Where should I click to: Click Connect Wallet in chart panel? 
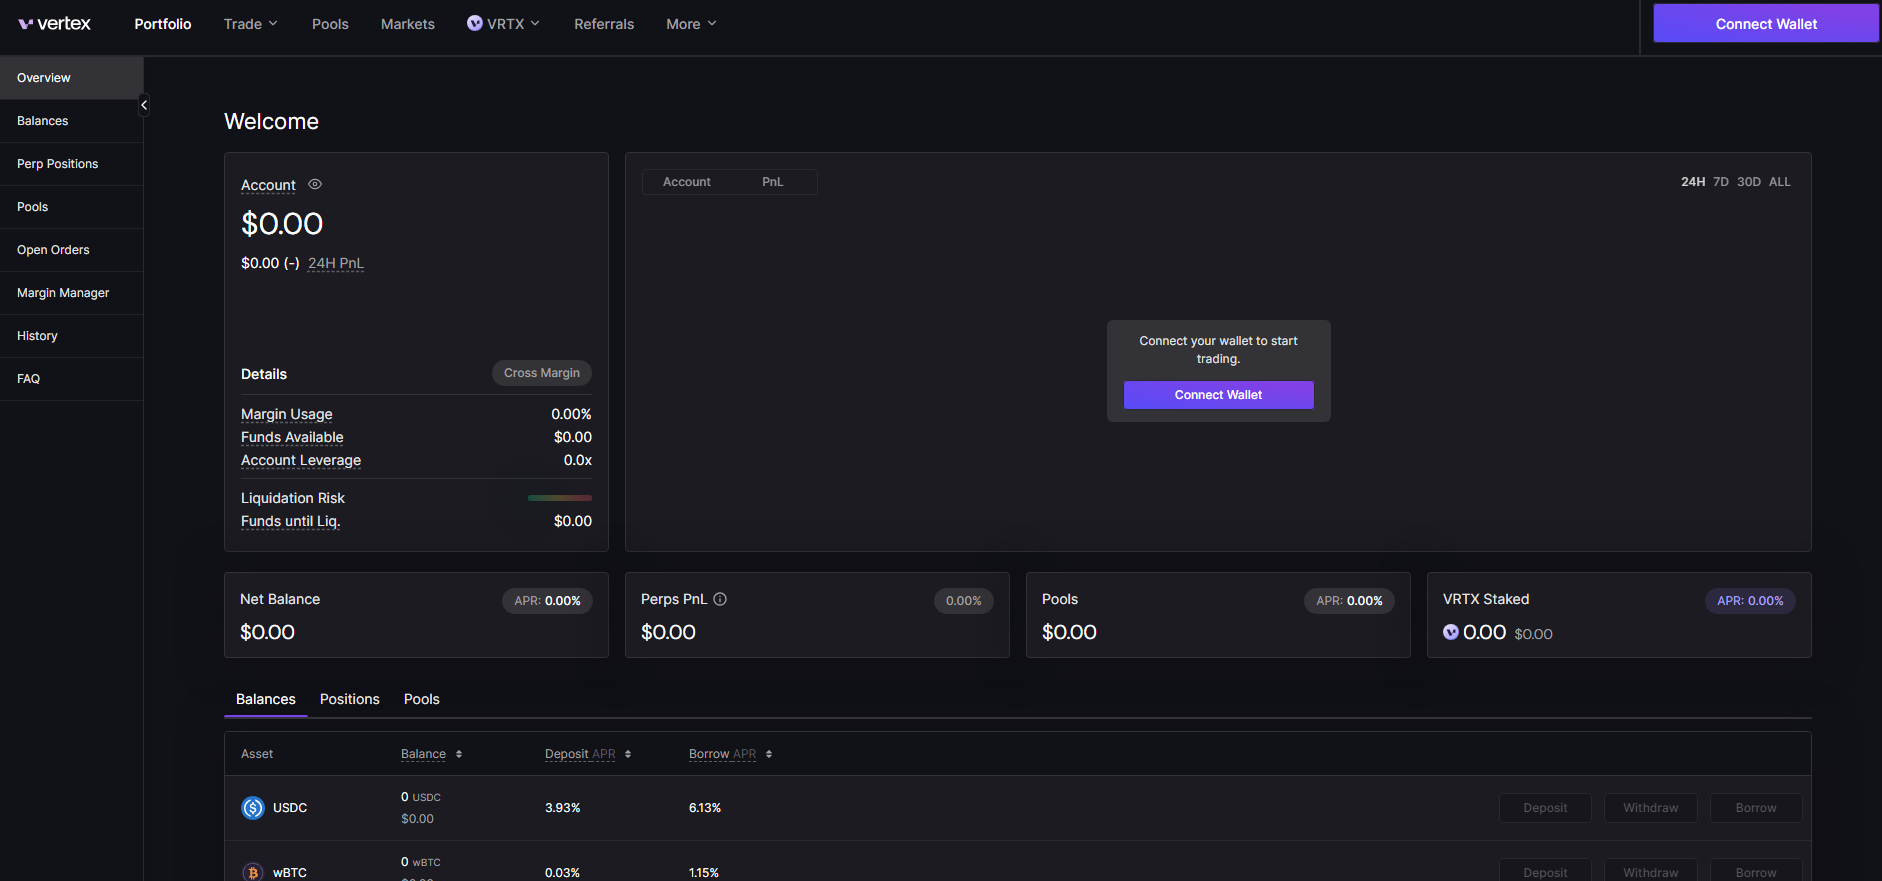coord(1218,395)
